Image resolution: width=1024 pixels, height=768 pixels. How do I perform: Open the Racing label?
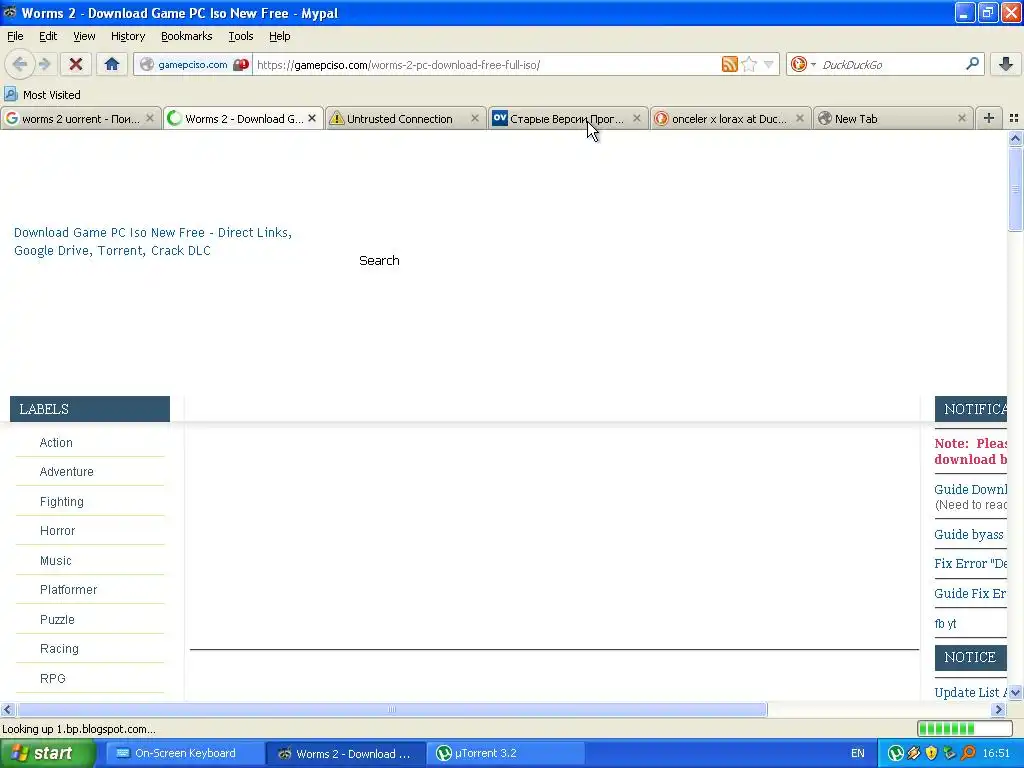point(59,648)
